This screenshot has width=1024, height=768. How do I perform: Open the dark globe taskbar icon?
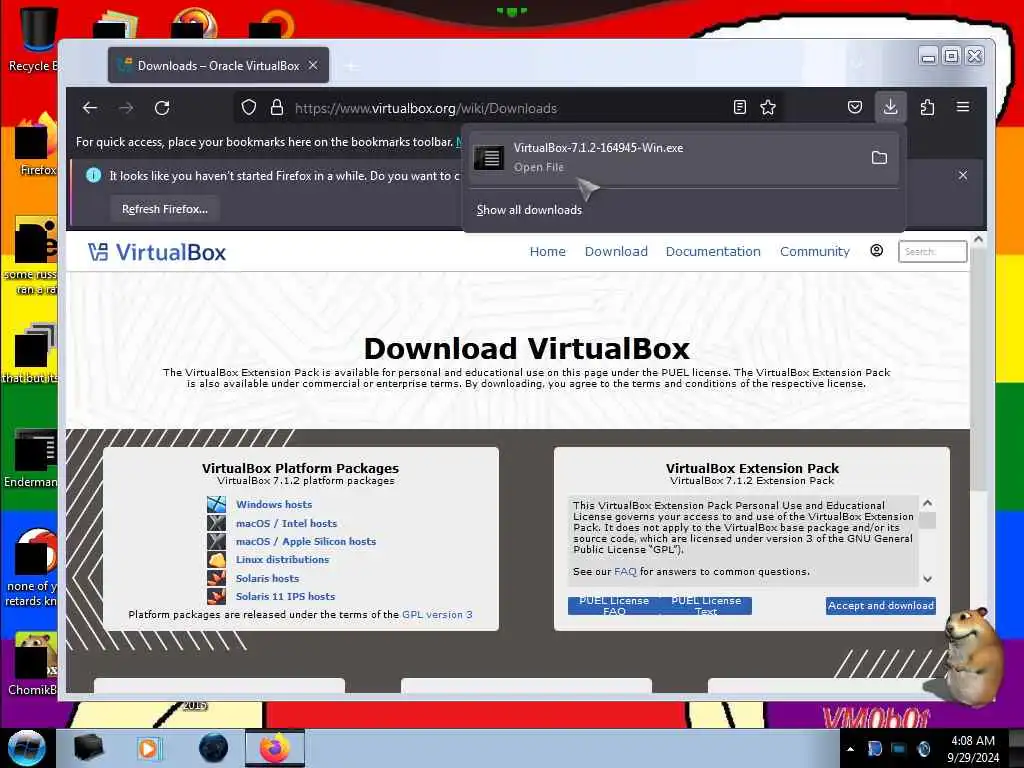[214, 748]
